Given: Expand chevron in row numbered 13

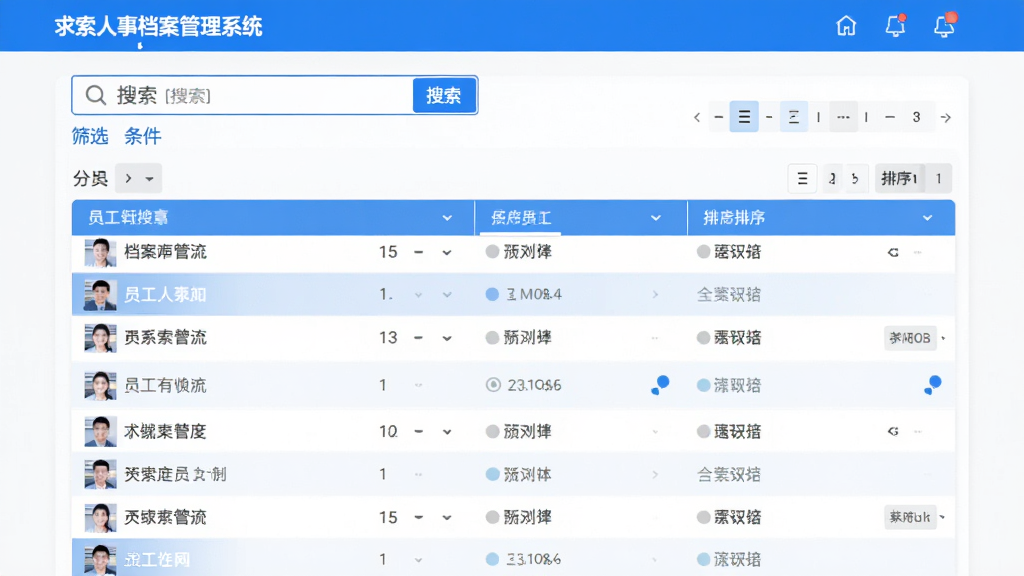Looking at the screenshot, I should pyautogui.click(x=447, y=338).
